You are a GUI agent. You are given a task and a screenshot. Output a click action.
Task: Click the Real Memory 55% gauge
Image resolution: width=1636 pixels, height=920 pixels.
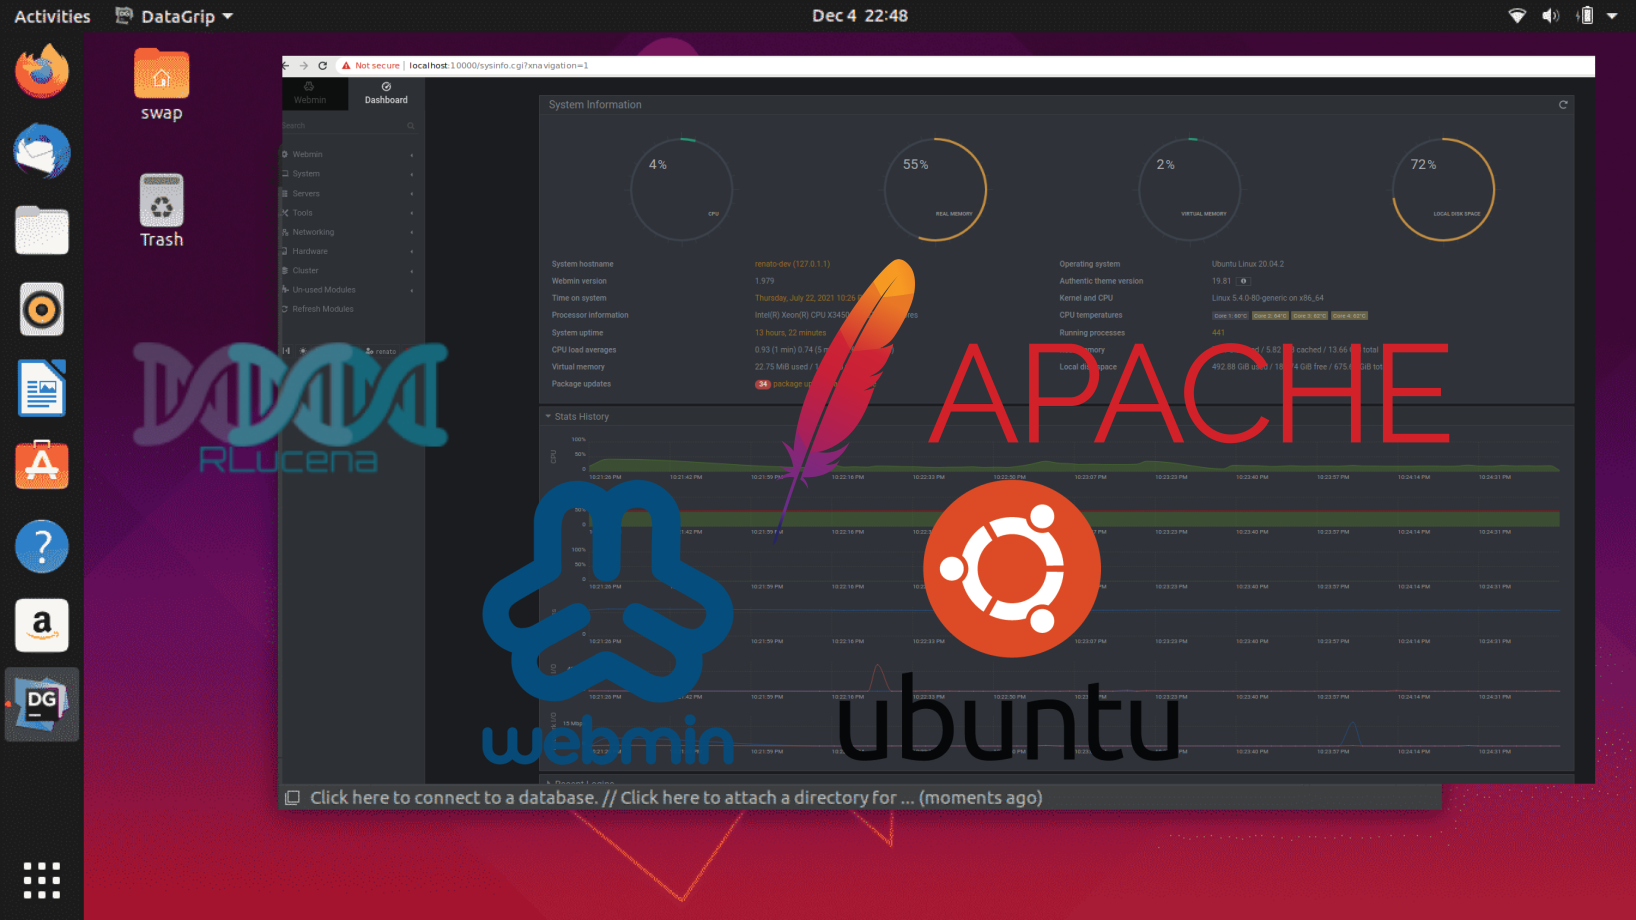click(936, 189)
